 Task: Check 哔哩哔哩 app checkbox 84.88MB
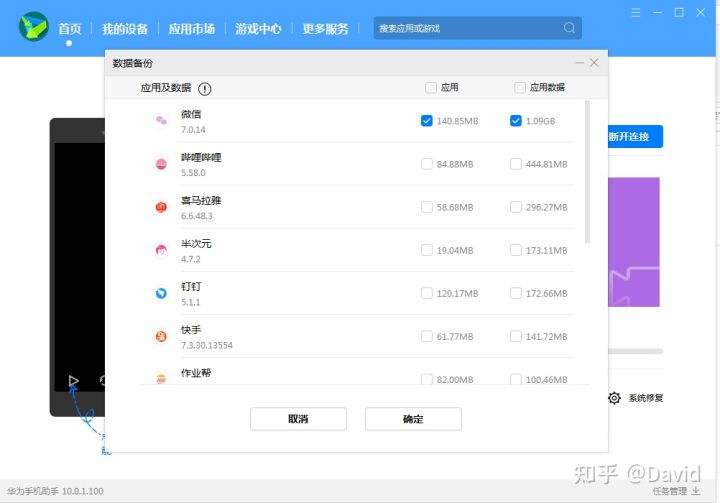point(427,164)
